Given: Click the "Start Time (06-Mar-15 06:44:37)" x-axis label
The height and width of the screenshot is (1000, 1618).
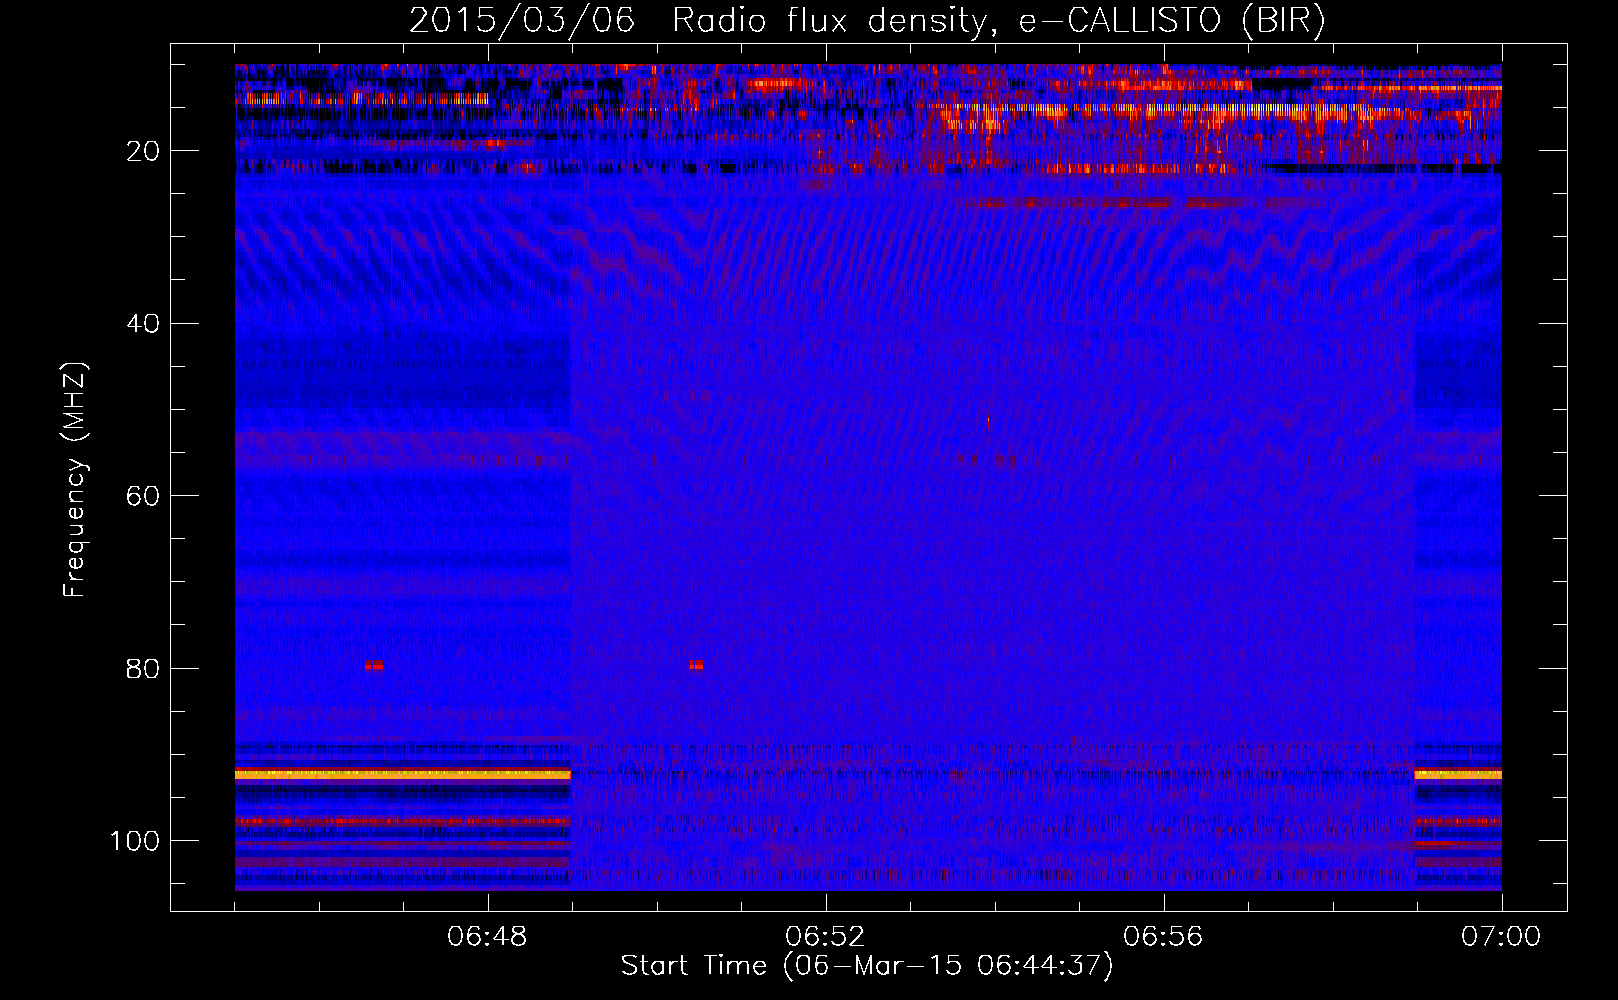Looking at the screenshot, I should (x=867, y=966).
